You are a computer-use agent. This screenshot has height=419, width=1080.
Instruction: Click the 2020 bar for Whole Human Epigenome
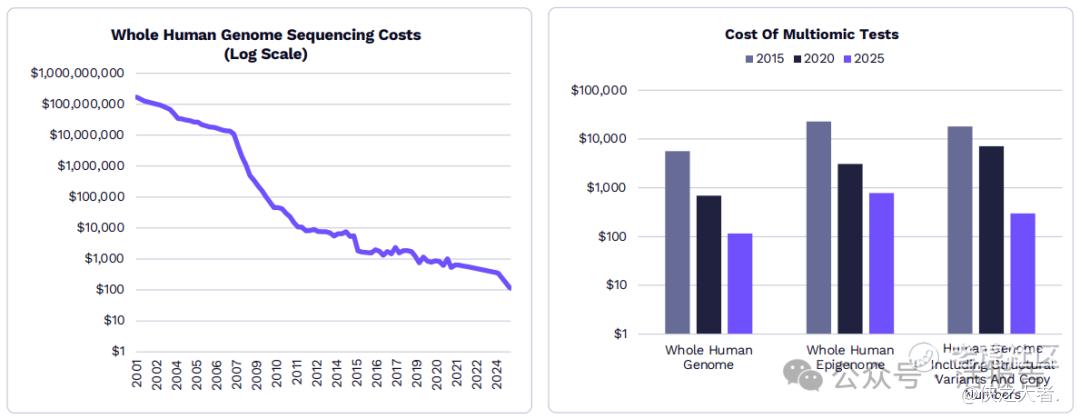coord(850,248)
